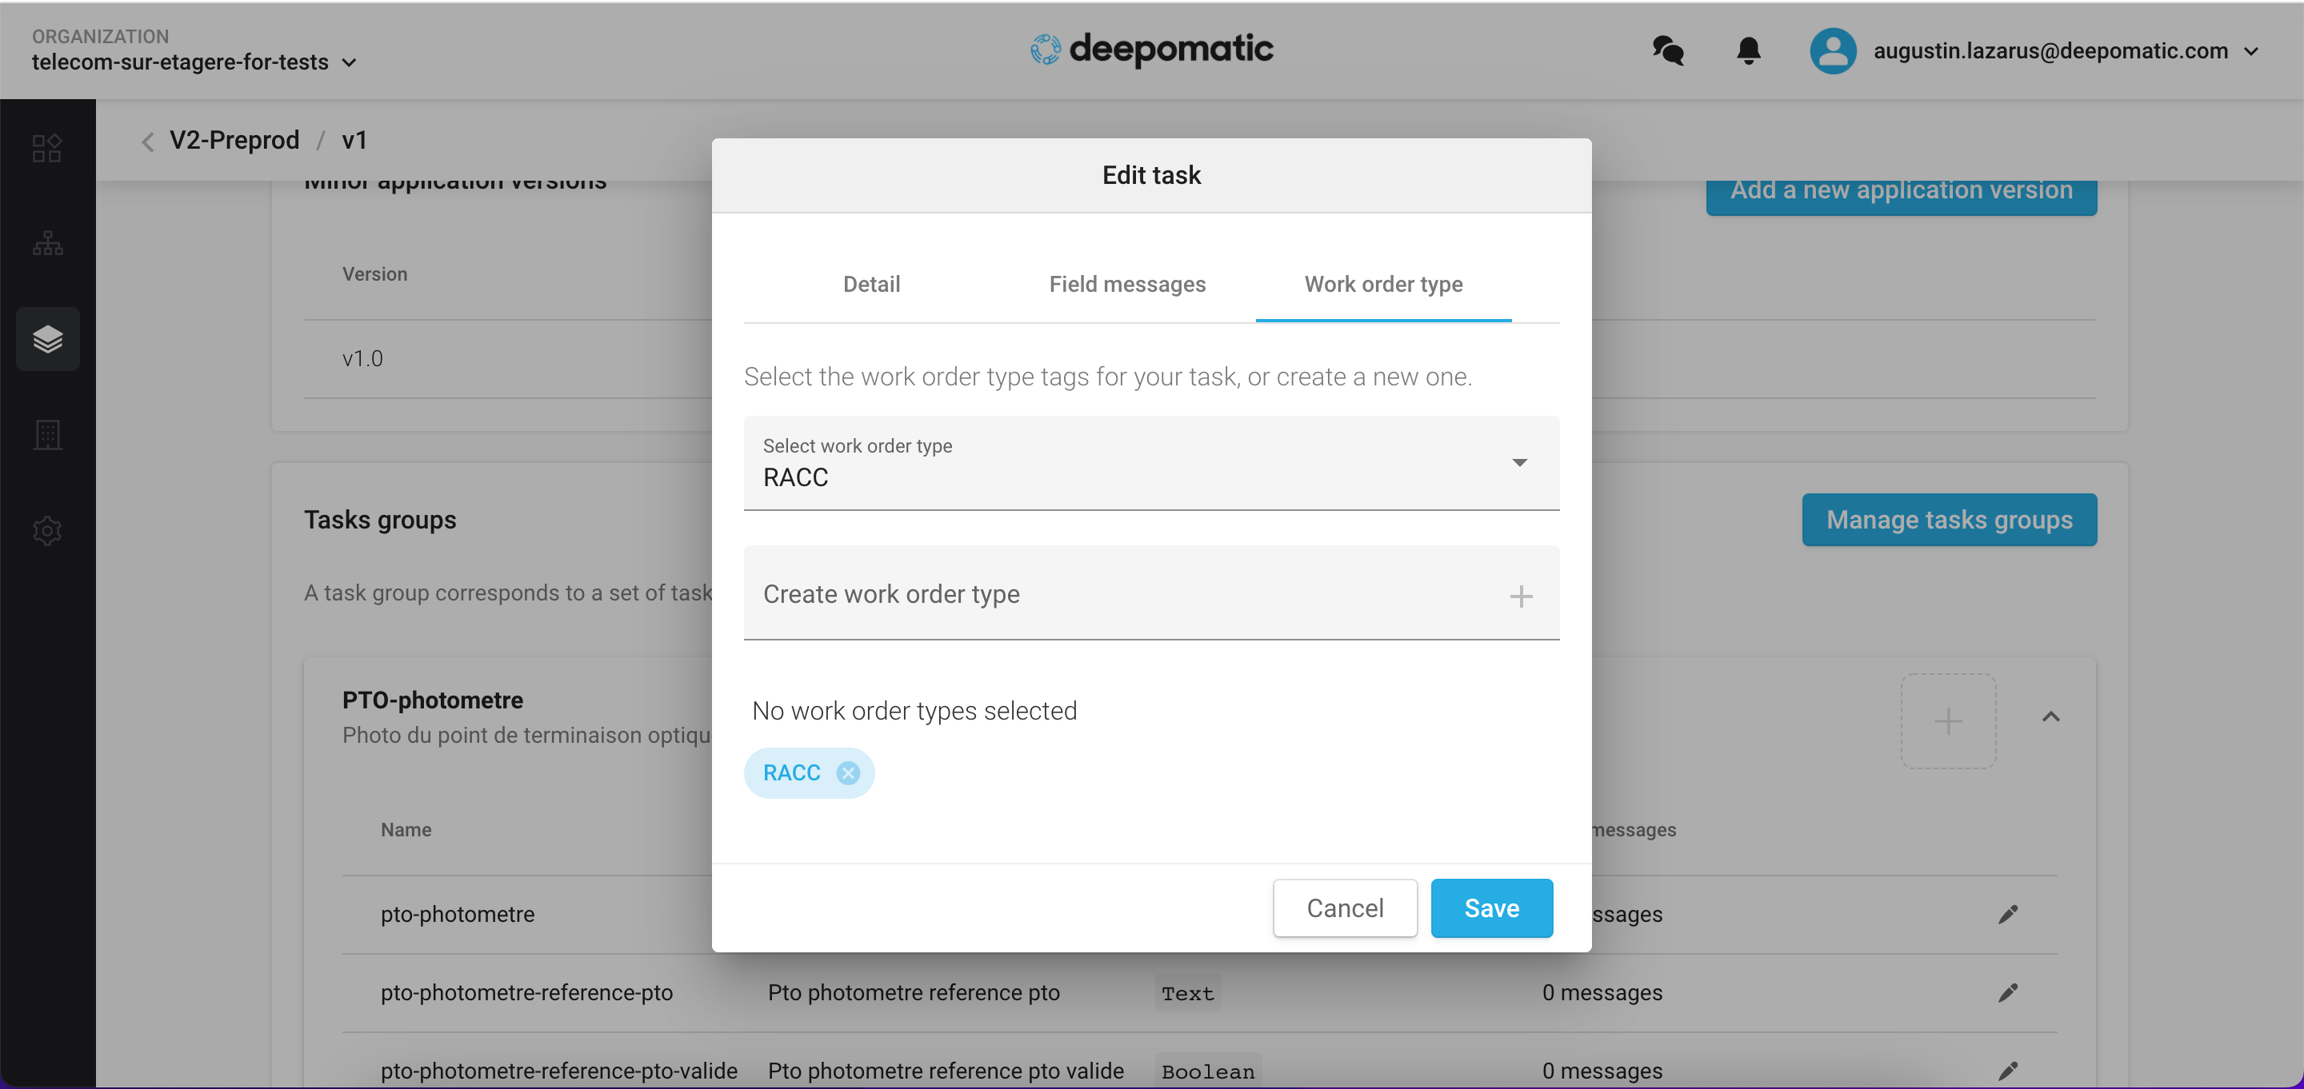Viewport: 2304px width, 1089px height.
Task: Expand the Select work order type dropdown
Action: [1519, 463]
